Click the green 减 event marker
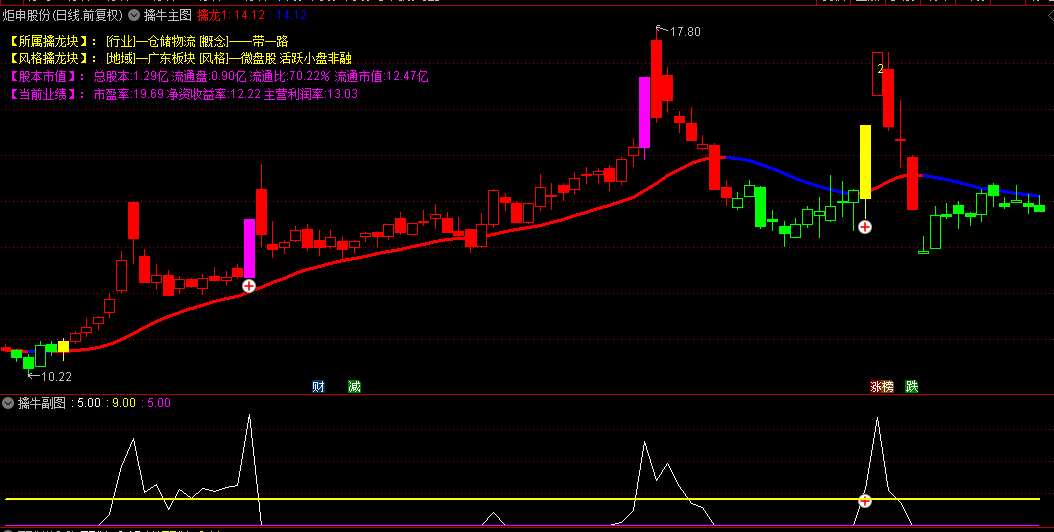This screenshot has width=1054, height=532. [354, 386]
